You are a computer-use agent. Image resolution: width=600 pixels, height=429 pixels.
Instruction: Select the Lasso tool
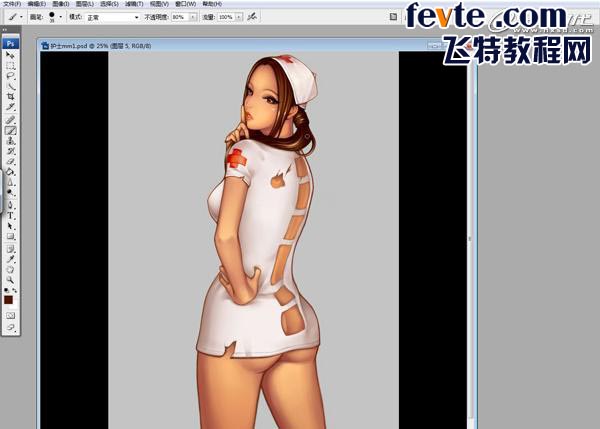(x=11, y=76)
